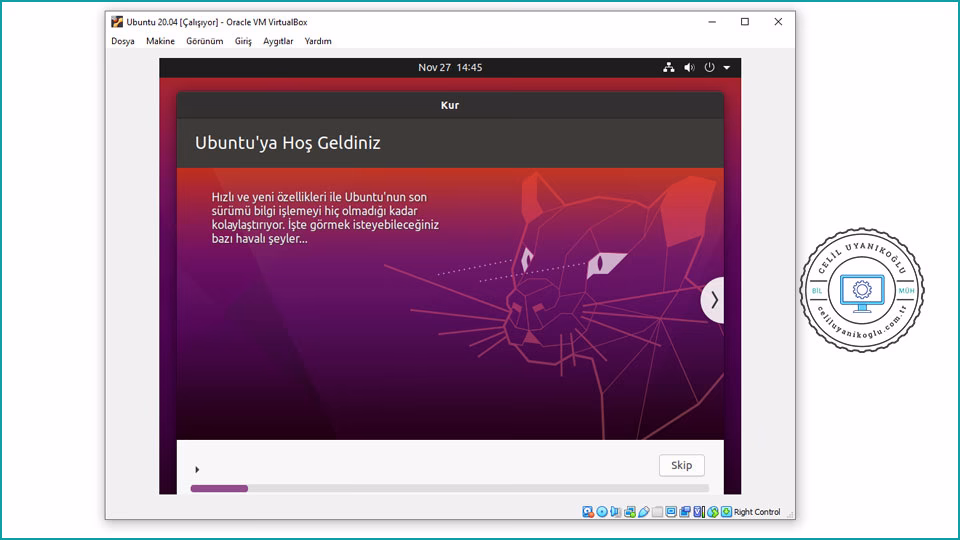Go to next slide with right chevron
Image resolution: width=960 pixels, height=540 pixels.
tap(713, 300)
